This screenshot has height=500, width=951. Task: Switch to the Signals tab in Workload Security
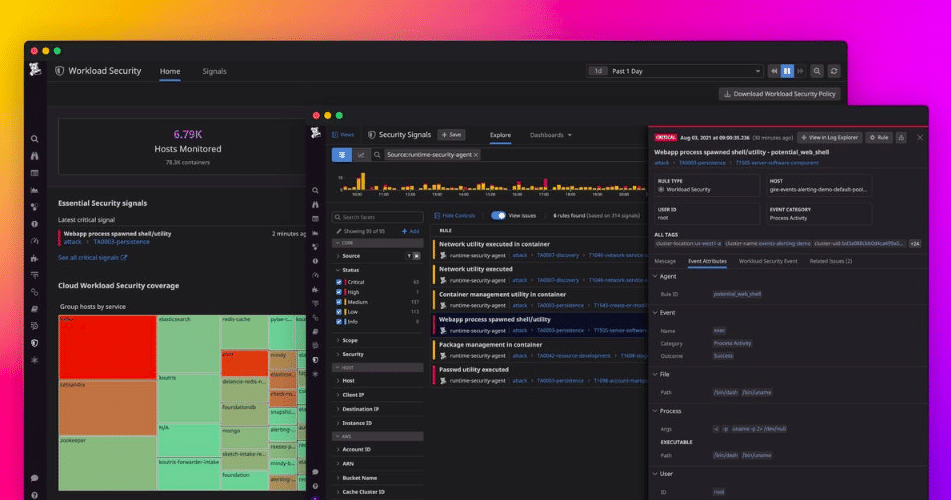214,72
